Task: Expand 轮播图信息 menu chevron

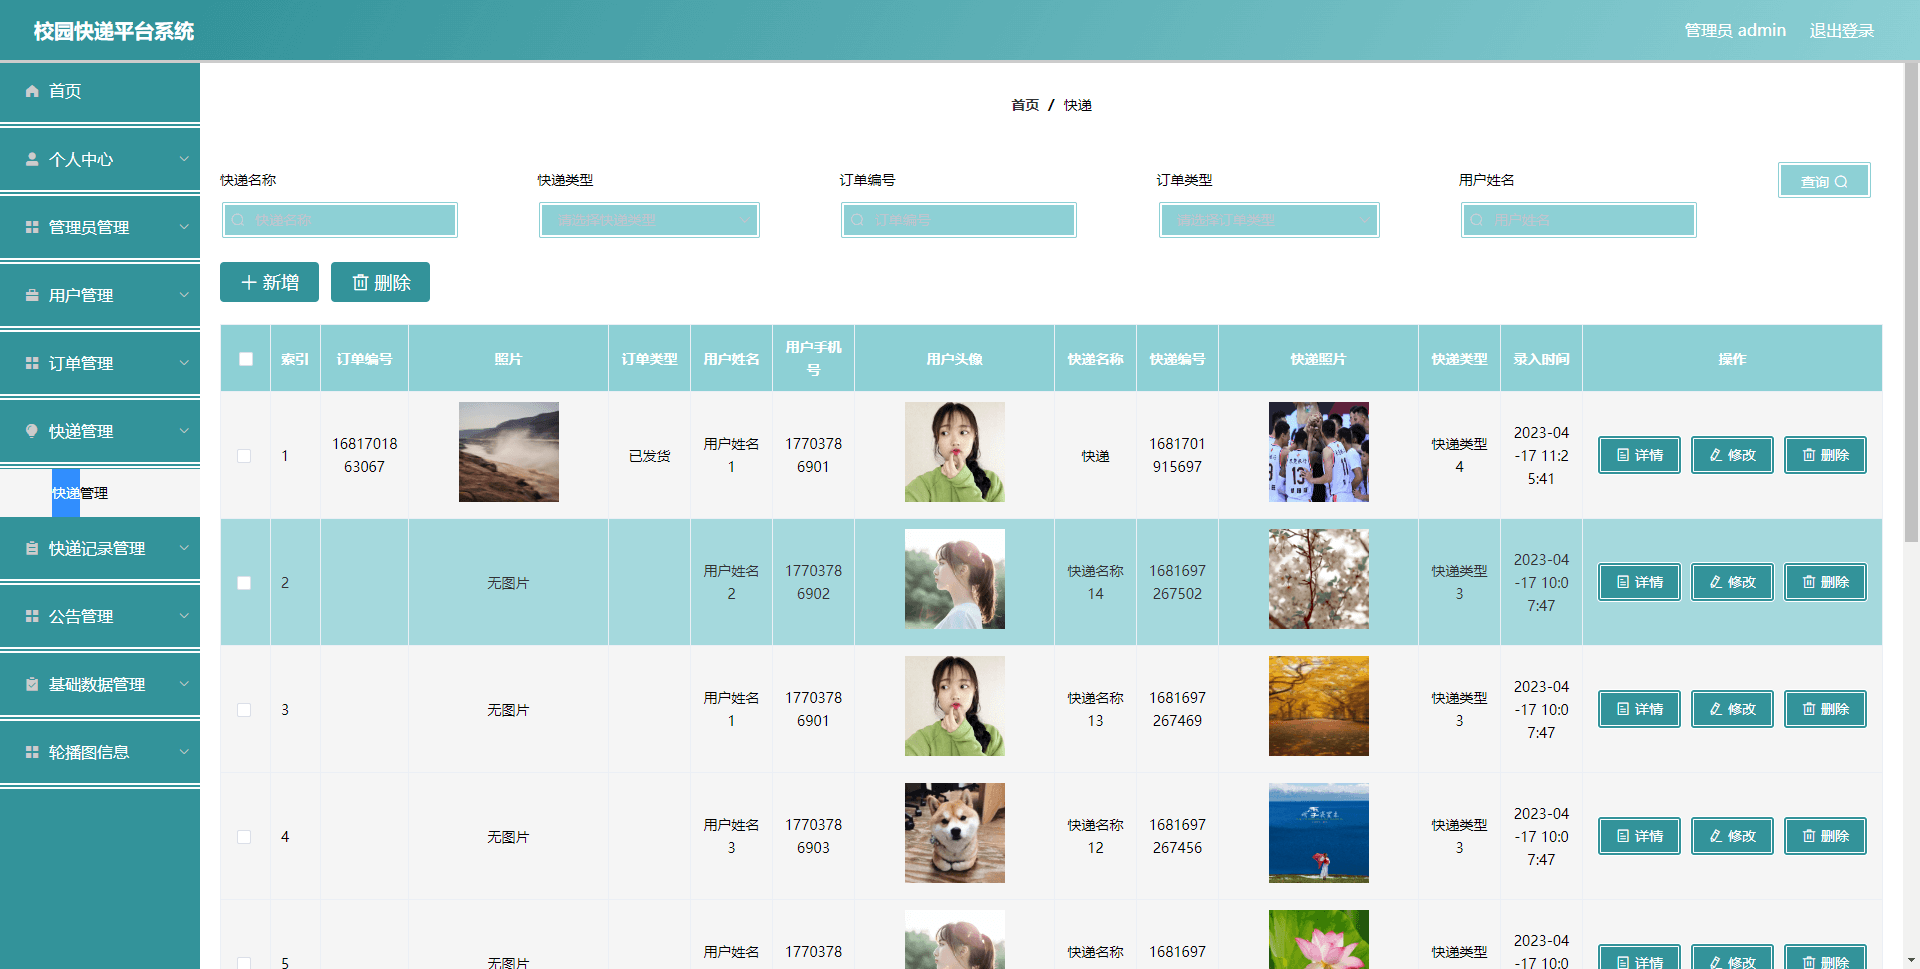Action: point(184,752)
